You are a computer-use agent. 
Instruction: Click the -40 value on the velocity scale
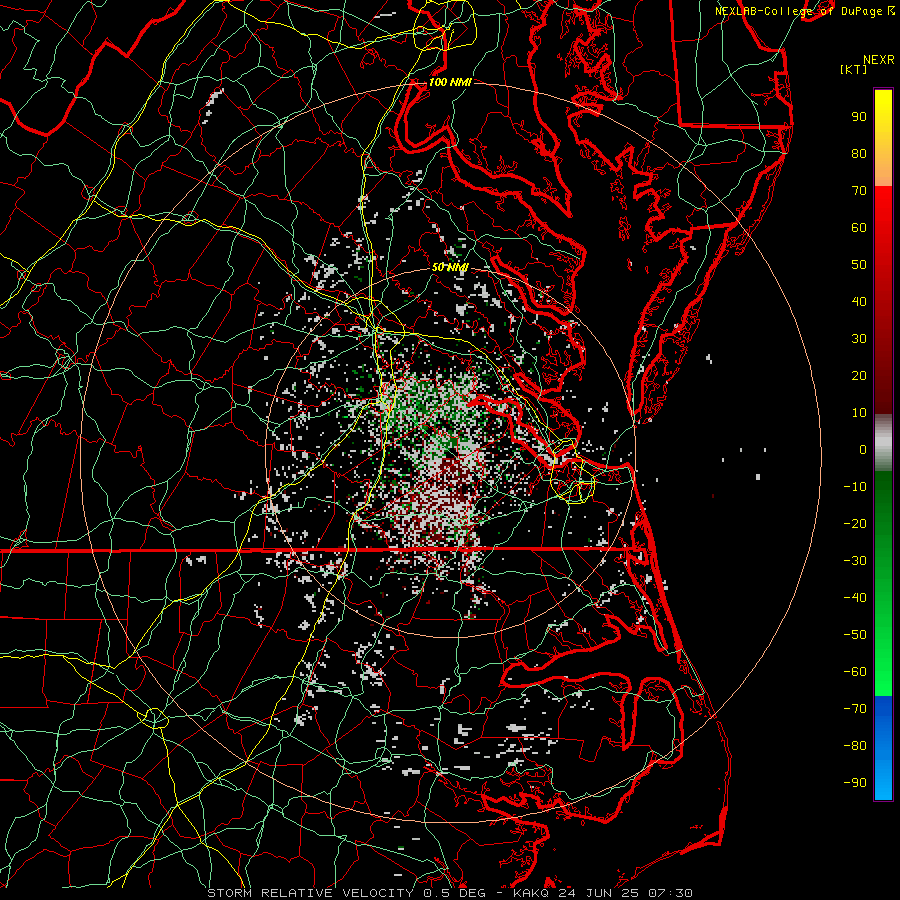[x=855, y=598]
